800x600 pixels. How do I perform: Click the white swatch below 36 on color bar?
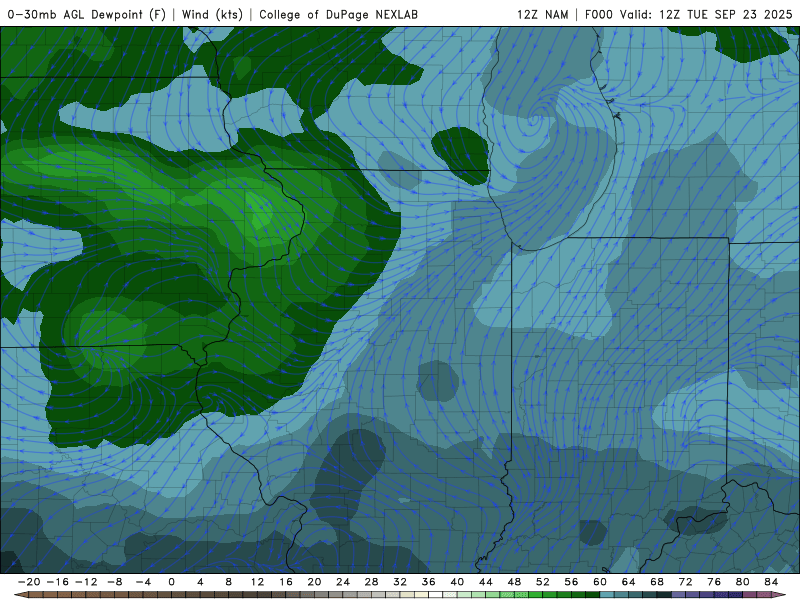coord(436,595)
